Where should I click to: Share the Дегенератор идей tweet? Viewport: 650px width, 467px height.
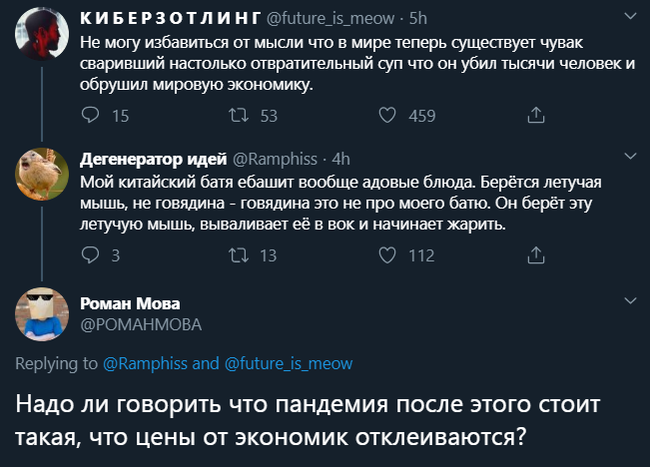[535, 255]
